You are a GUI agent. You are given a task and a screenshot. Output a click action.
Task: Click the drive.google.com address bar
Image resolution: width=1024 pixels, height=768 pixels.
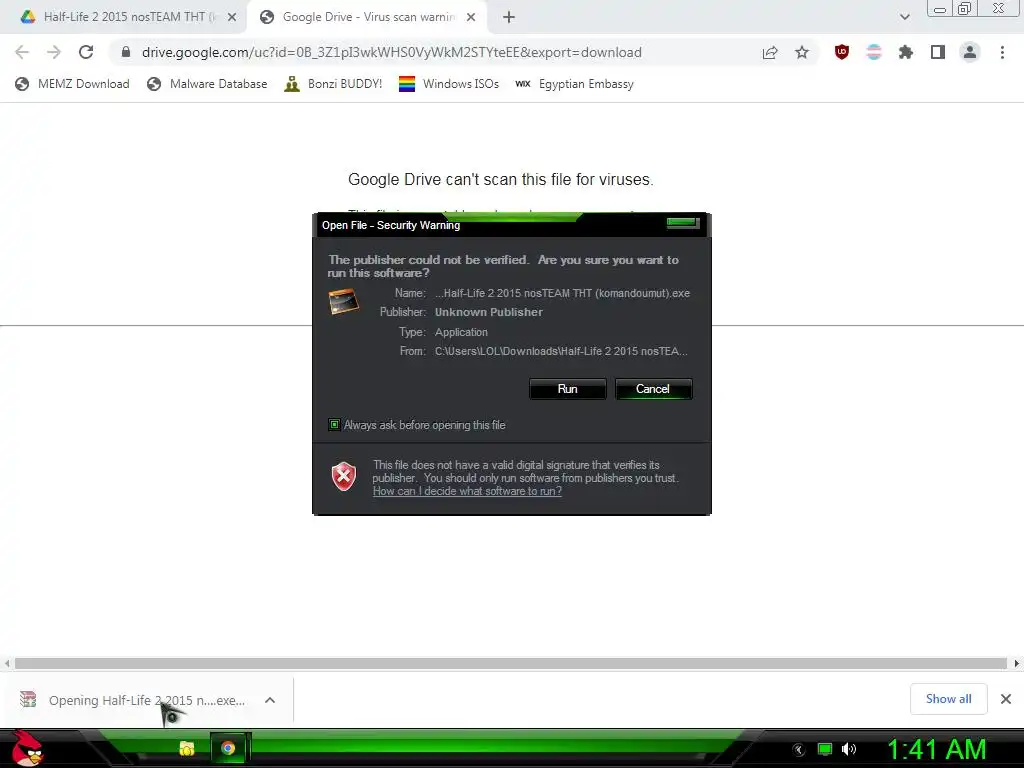pyautogui.click(x=392, y=52)
